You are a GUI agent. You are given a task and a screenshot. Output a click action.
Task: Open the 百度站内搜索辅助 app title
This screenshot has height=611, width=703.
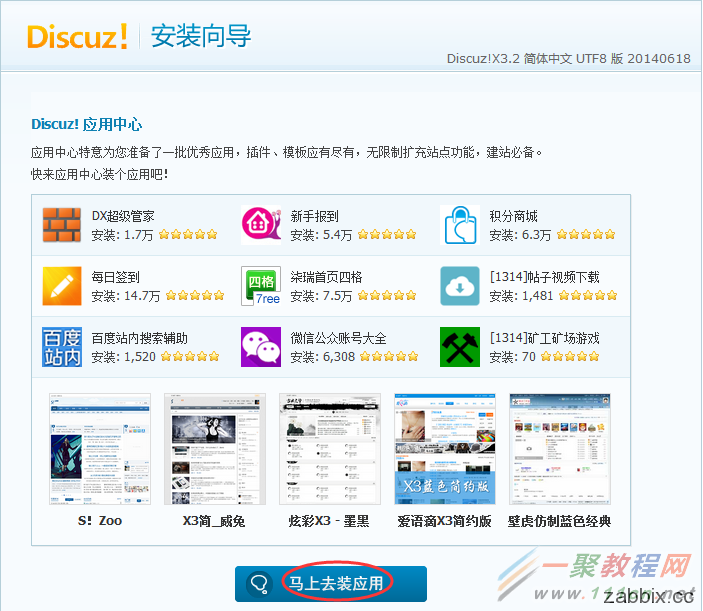[139, 338]
